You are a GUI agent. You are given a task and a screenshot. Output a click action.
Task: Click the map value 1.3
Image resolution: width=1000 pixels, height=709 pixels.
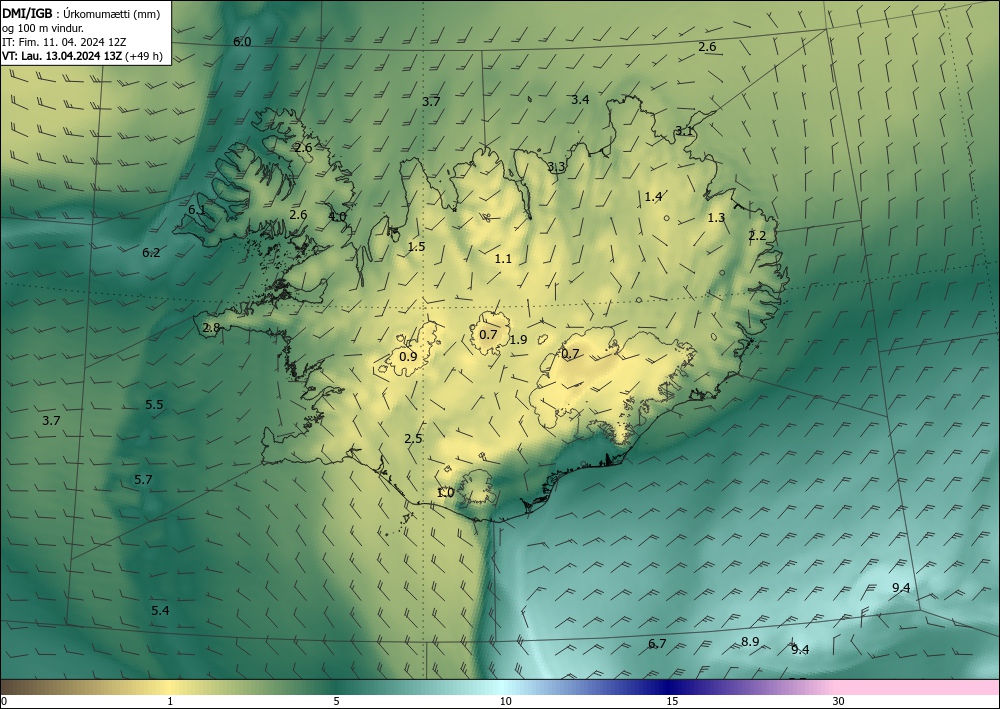pos(716,218)
